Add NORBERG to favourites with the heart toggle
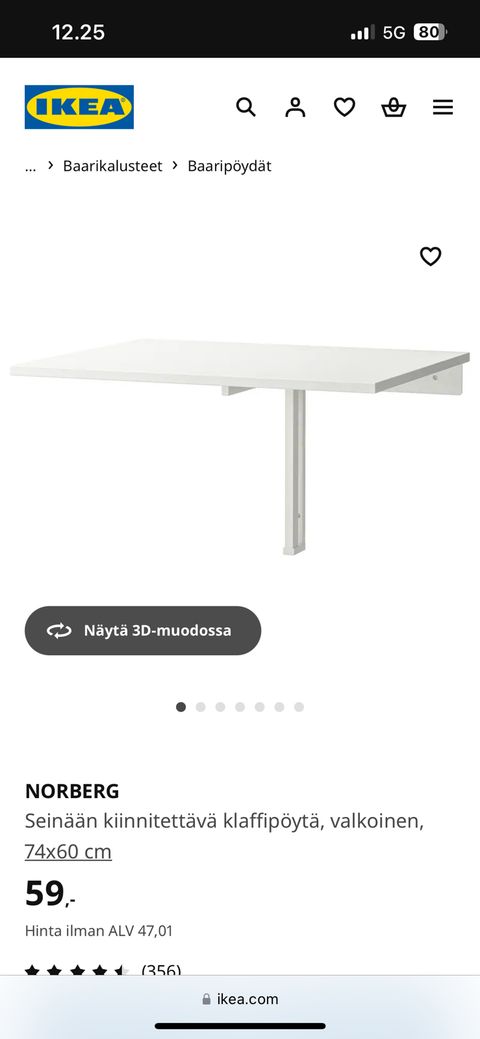Viewport: 480px width, 1039px height. (430, 256)
